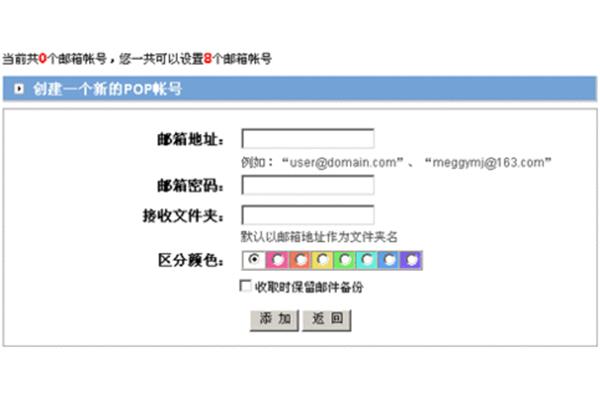Click the example text user@domain.com
600x400 pixels.
coord(343,162)
